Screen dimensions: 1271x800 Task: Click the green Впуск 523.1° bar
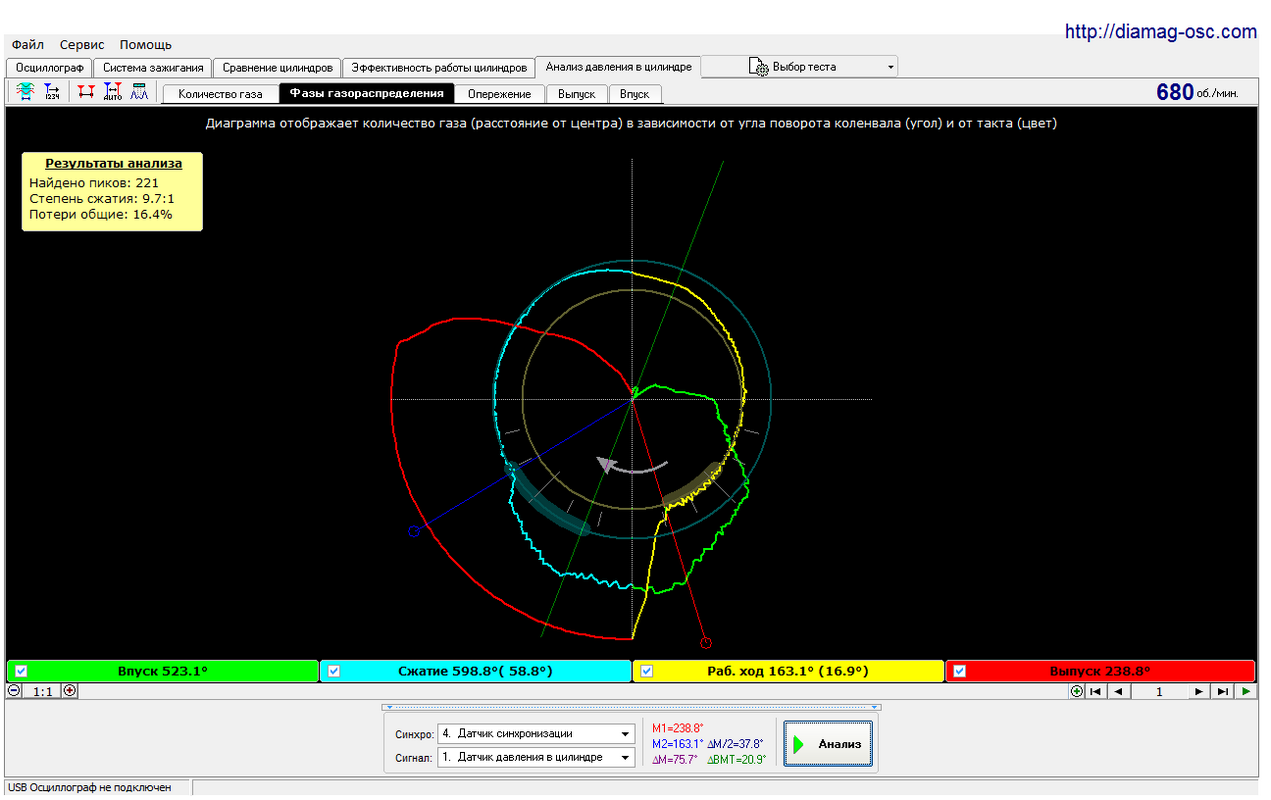pos(163,671)
